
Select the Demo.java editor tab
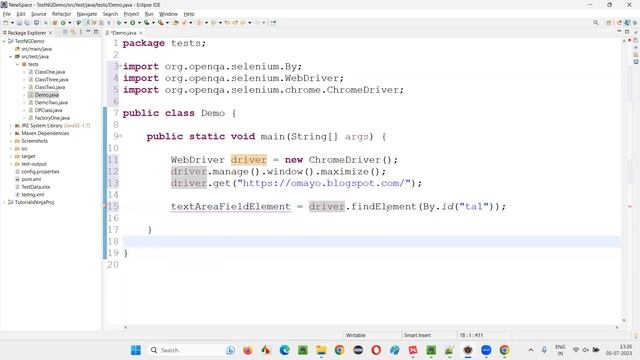coord(123,33)
